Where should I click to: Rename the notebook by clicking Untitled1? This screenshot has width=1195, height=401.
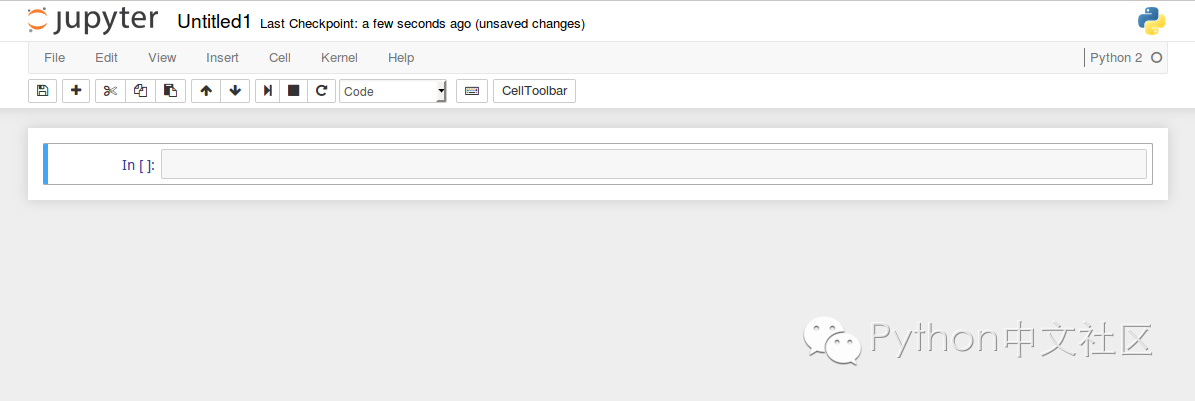coord(214,22)
